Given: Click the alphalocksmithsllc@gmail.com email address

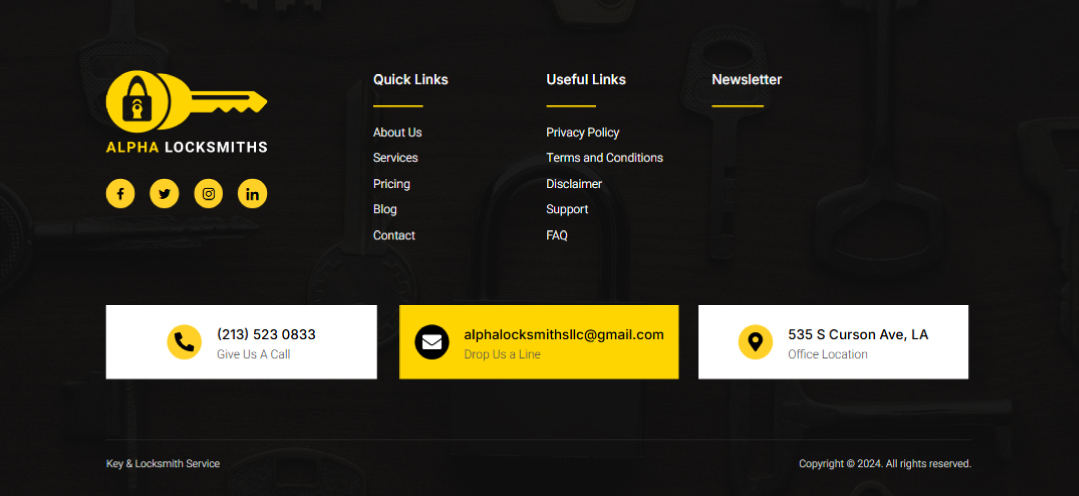Looking at the screenshot, I should coord(564,334).
